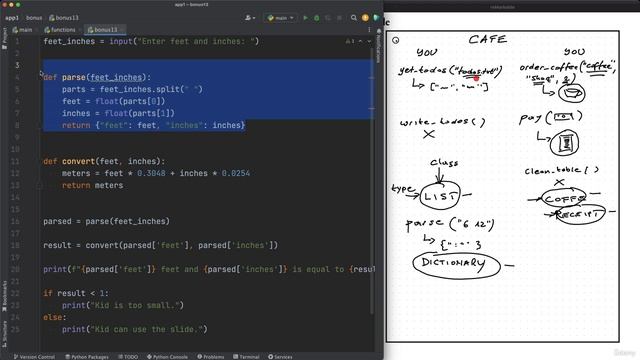Image resolution: width=640 pixels, height=360 pixels.
Task: Click on the word convert in line 11
Action: point(78,162)
